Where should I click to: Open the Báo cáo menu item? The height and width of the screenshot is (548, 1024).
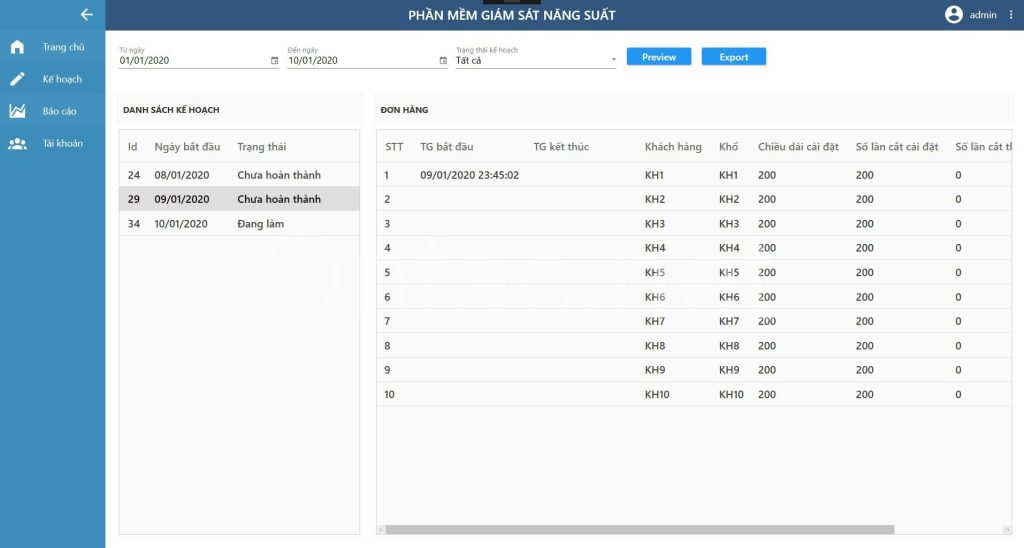pyautogui.click(x=60, y=111)
